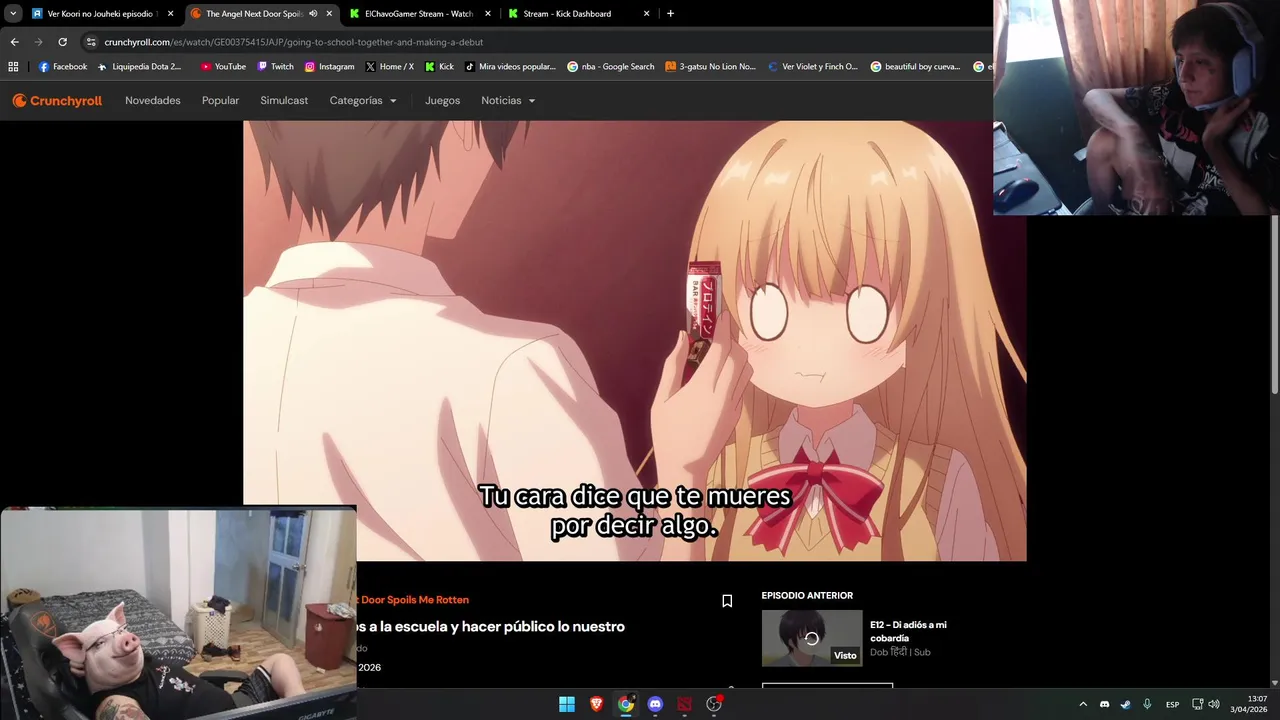Close the 'Ver Koori no Jouheki' tab
Image resolution: width=1280 pixels, height=720 pixels.
point(170,14)
